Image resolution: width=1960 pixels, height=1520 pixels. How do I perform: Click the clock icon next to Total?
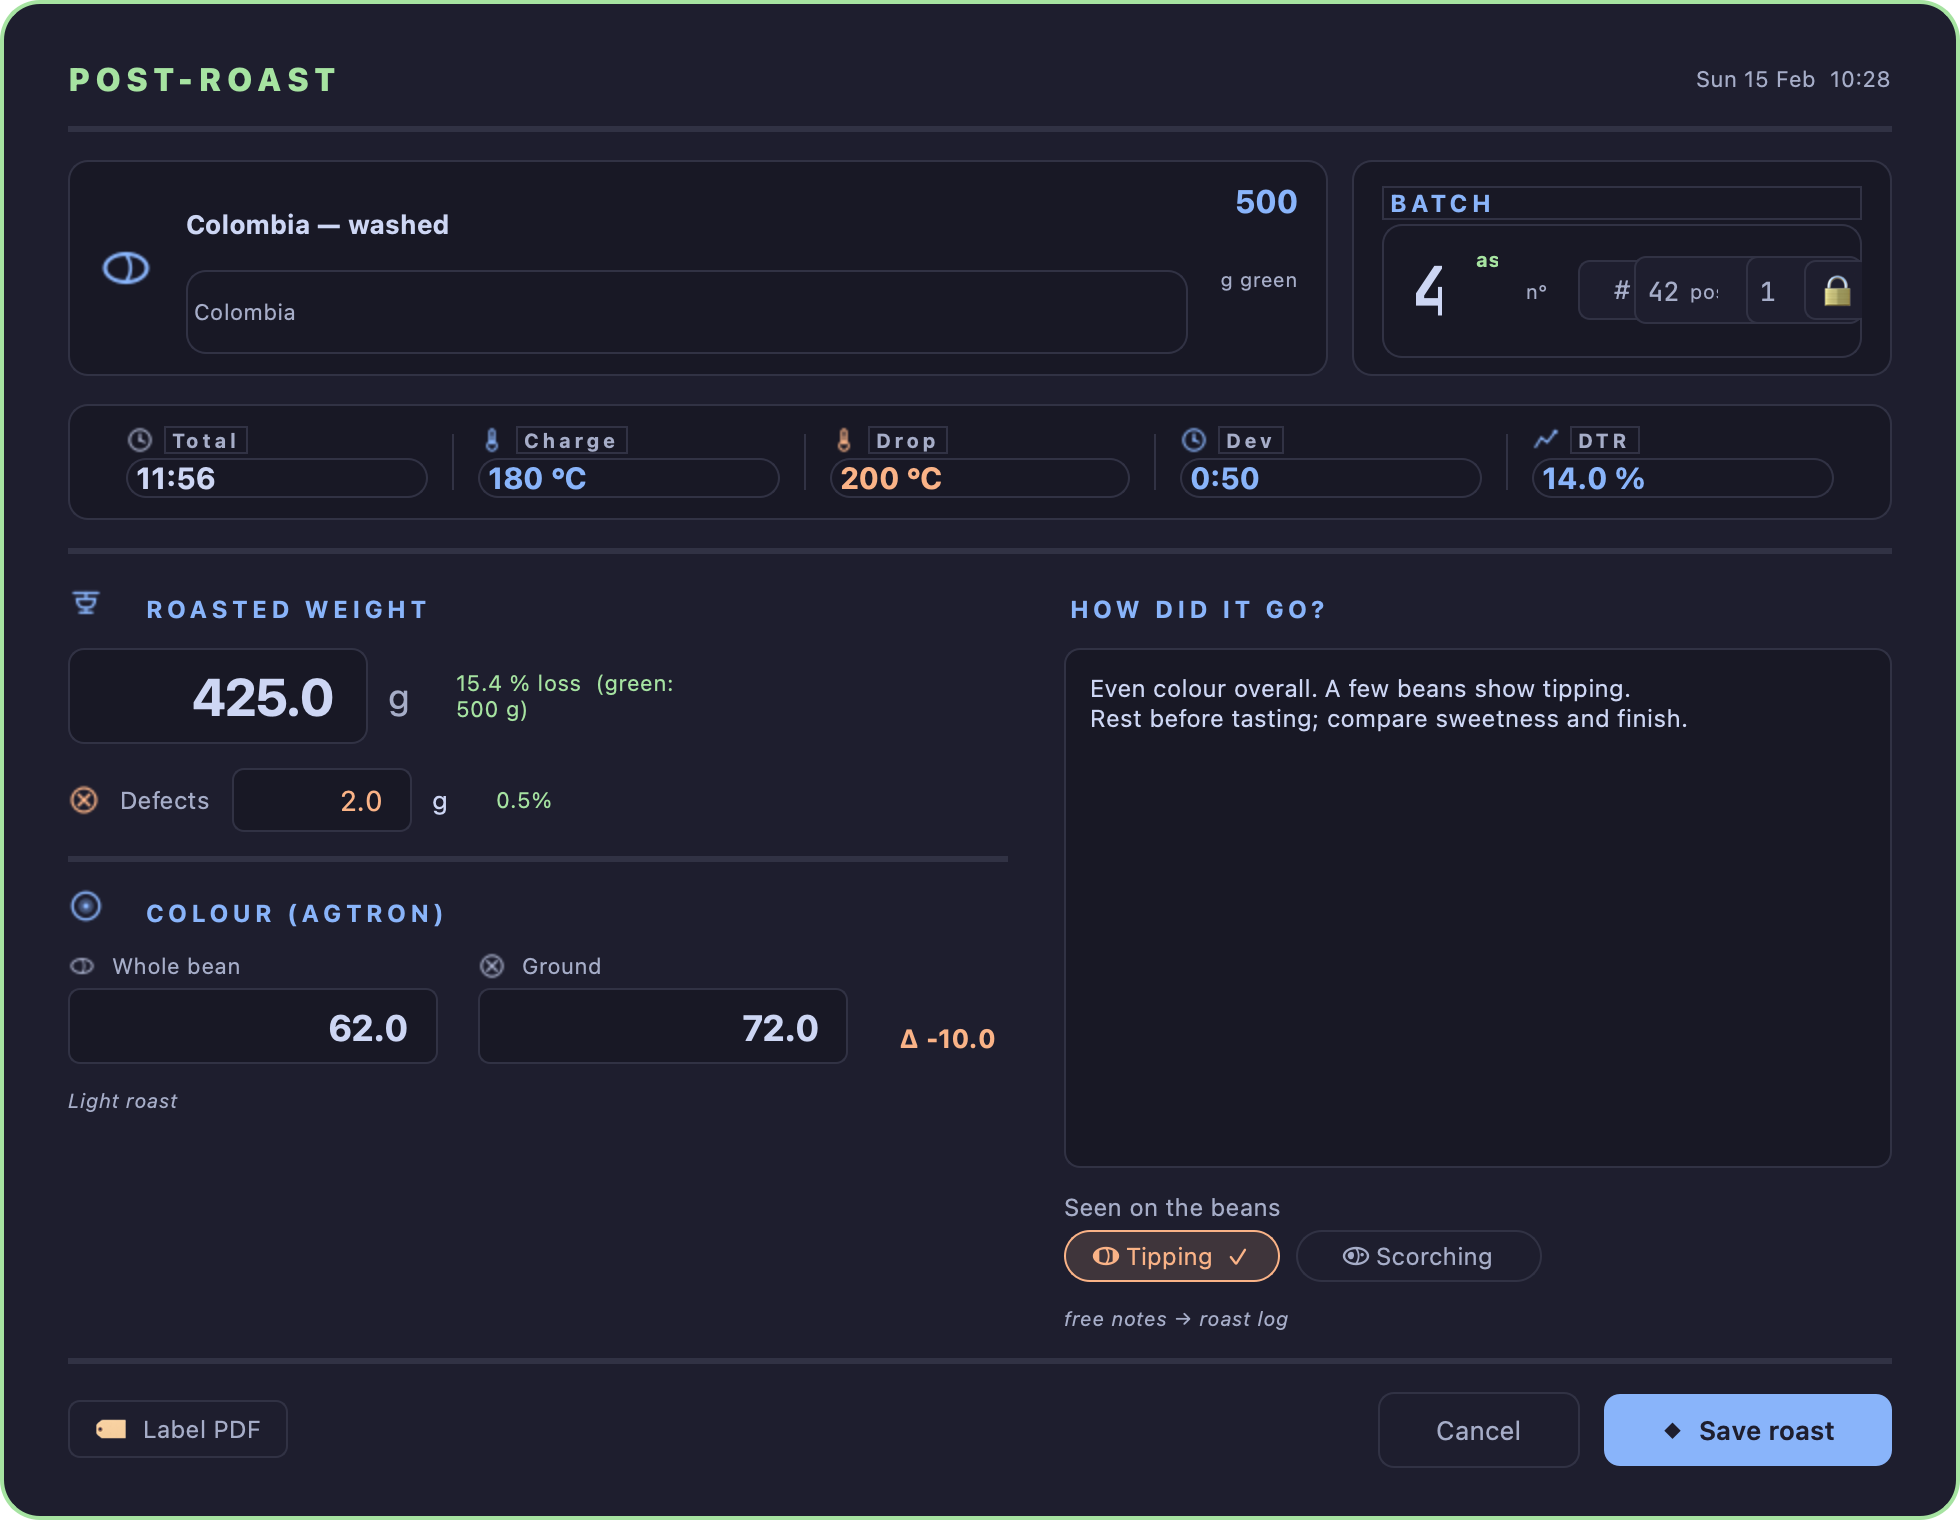pyautogui.click(x=140, y=440)
